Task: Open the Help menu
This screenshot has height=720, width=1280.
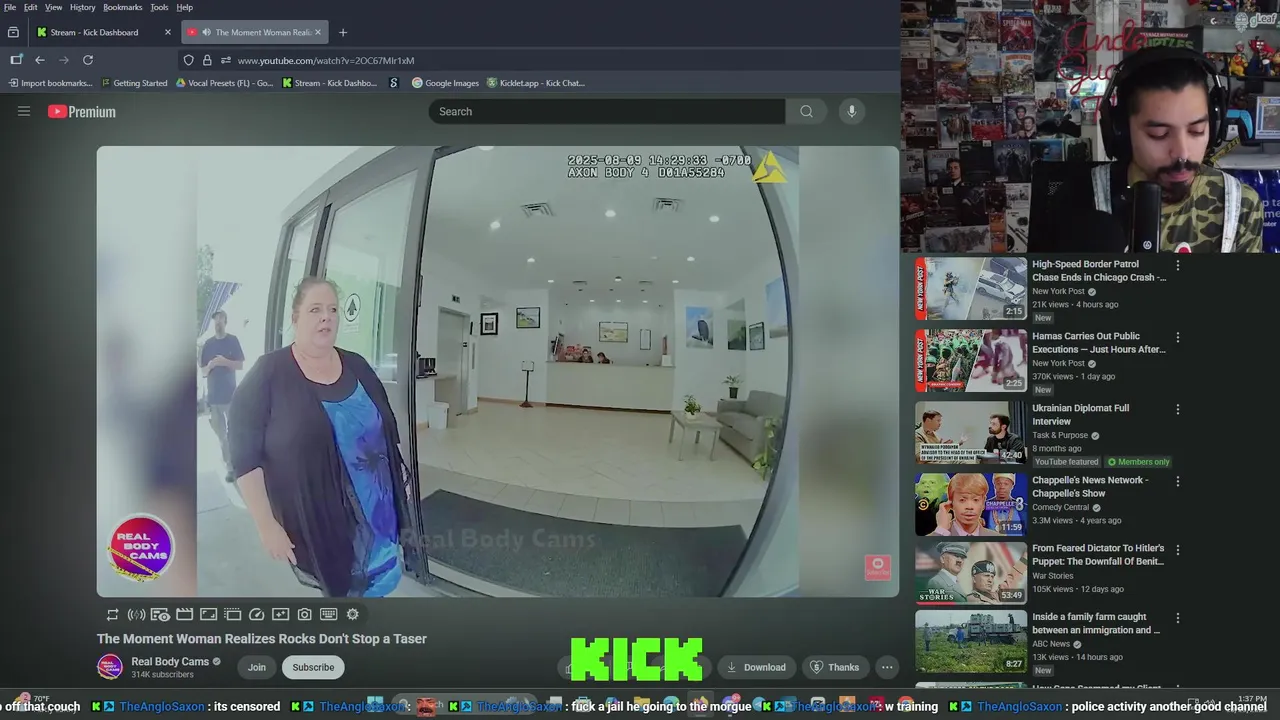Action: 185,7
